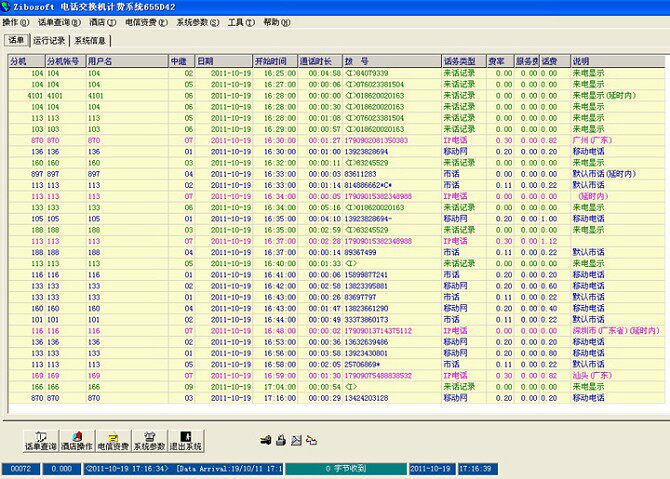Click the Zibosoft title bar app icon
The image size is (670, 479).
(6, 7)
